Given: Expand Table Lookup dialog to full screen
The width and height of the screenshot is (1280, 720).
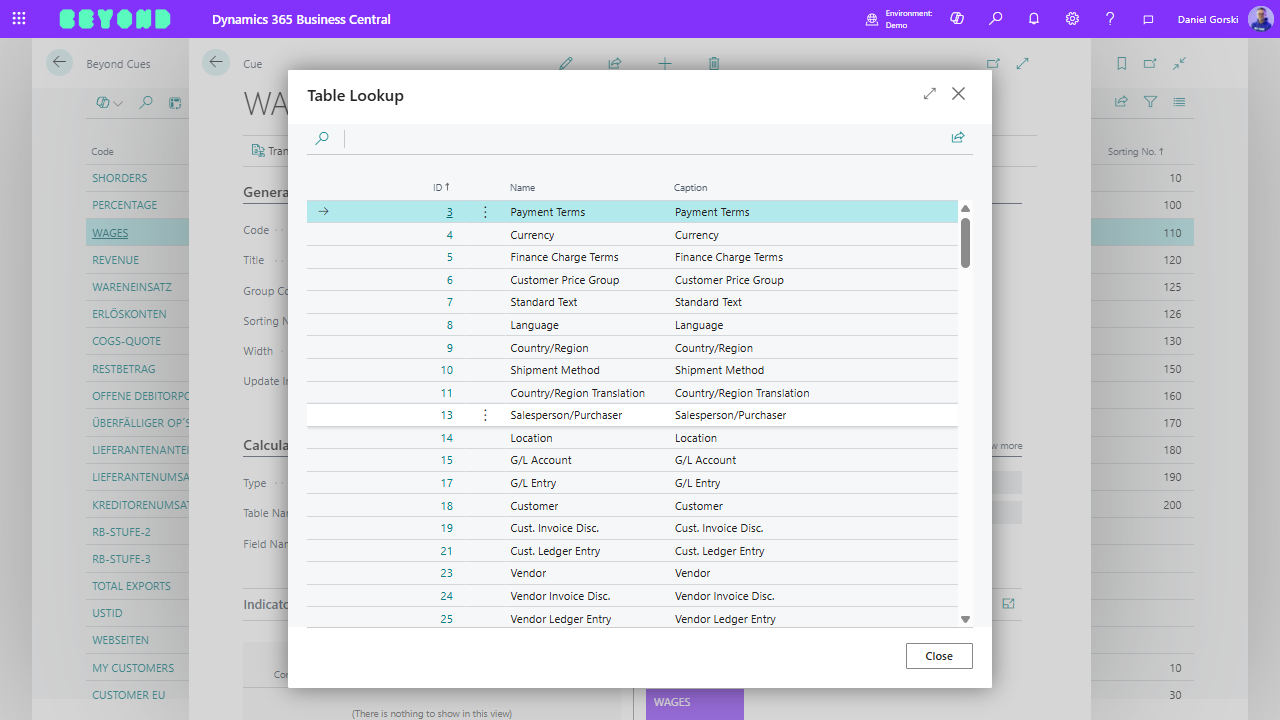Looking at the screenshot, I should (929, 93).
